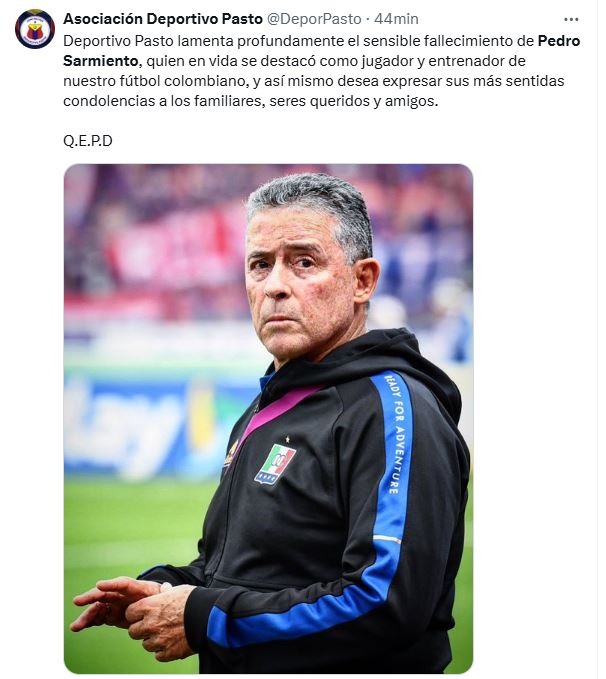Open the Deportivo Pasto profile avatar

click(x=35, y=29)
